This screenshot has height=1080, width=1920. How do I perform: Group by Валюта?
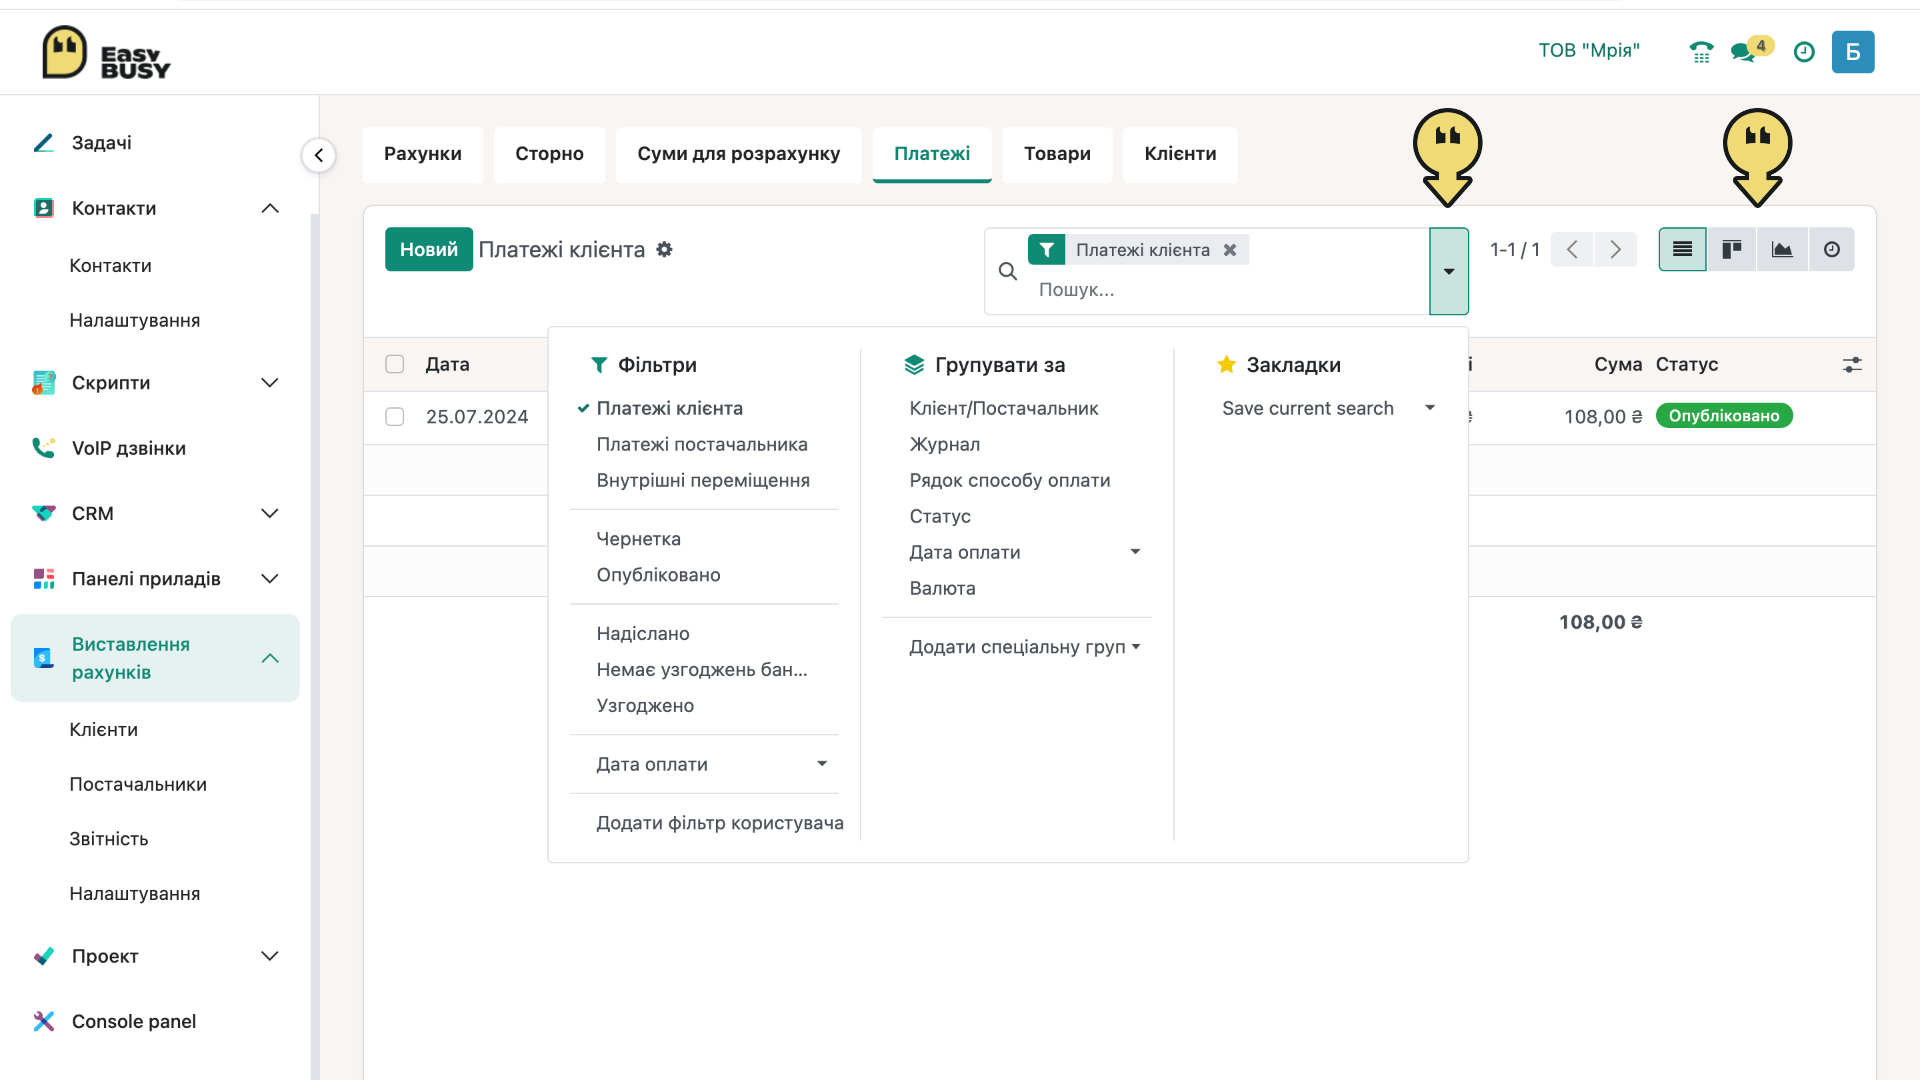[943, 588]
